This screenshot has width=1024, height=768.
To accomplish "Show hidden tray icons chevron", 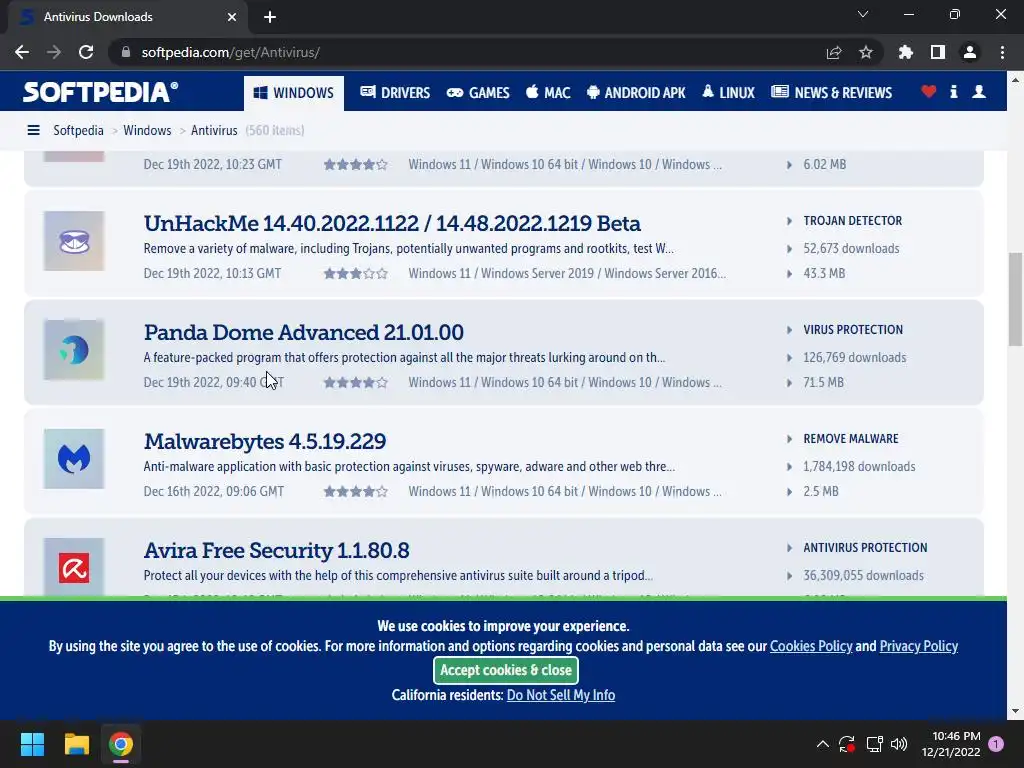I will pos(823,744).
